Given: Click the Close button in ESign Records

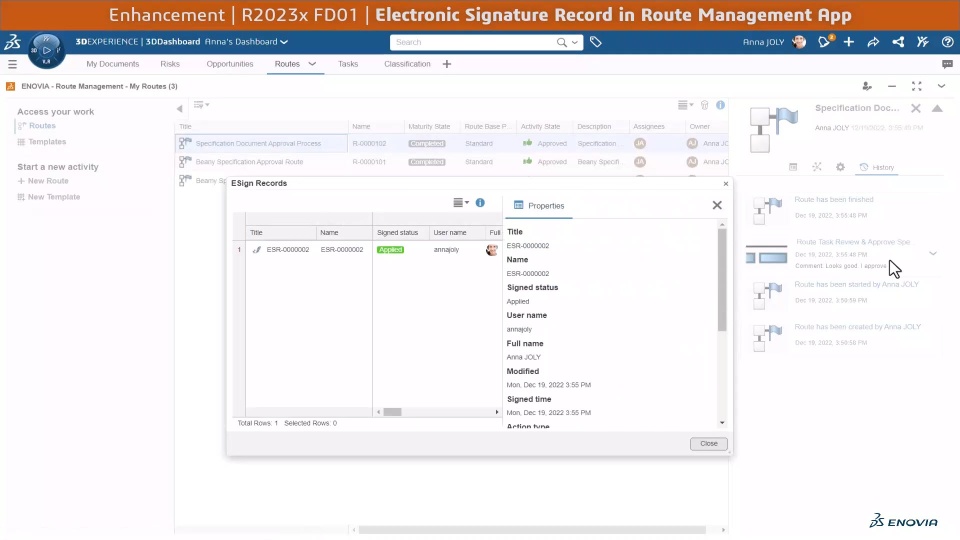Looking at the screenshot, I should (x=708, y=443).
